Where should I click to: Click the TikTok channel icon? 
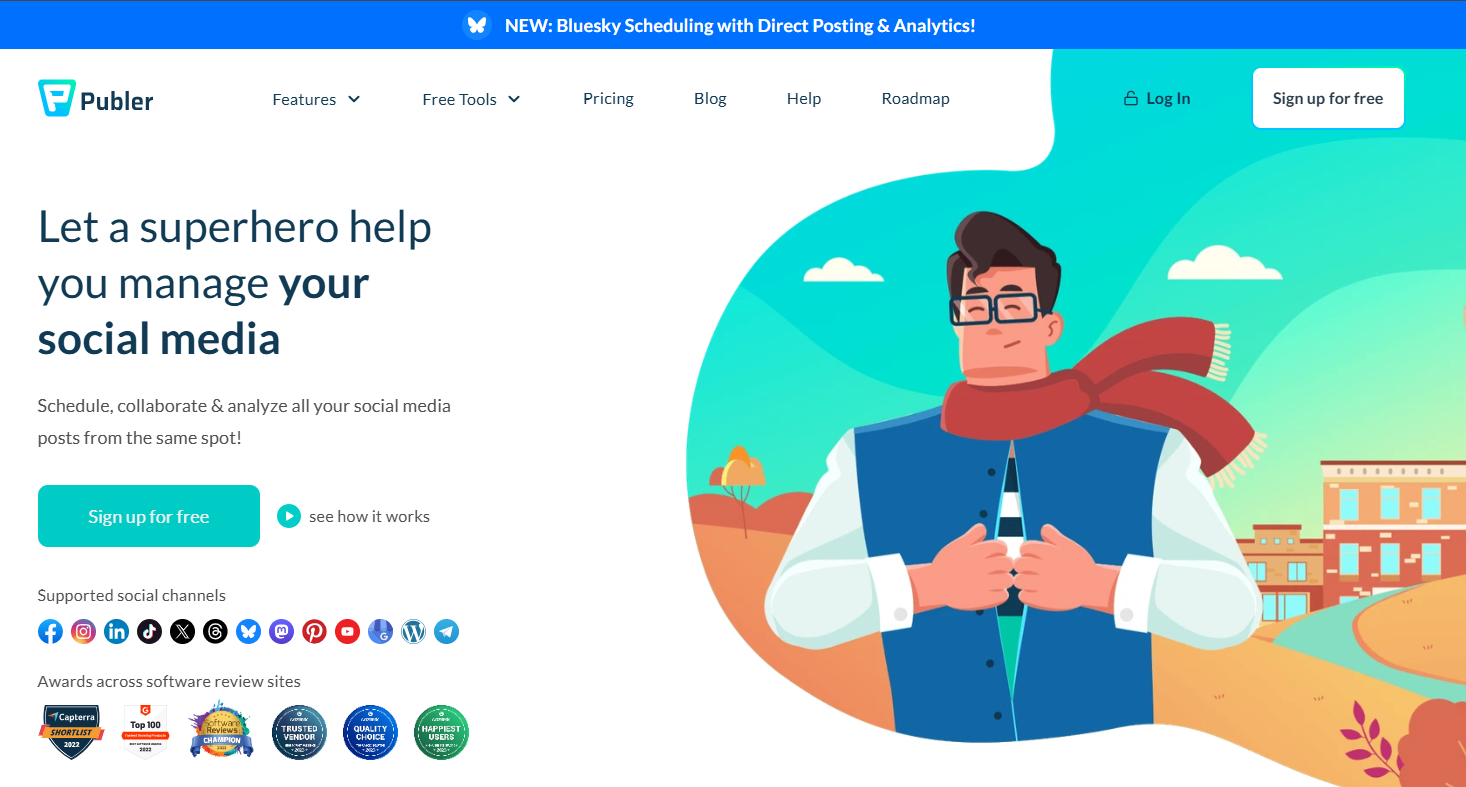[x=149, y=632]
